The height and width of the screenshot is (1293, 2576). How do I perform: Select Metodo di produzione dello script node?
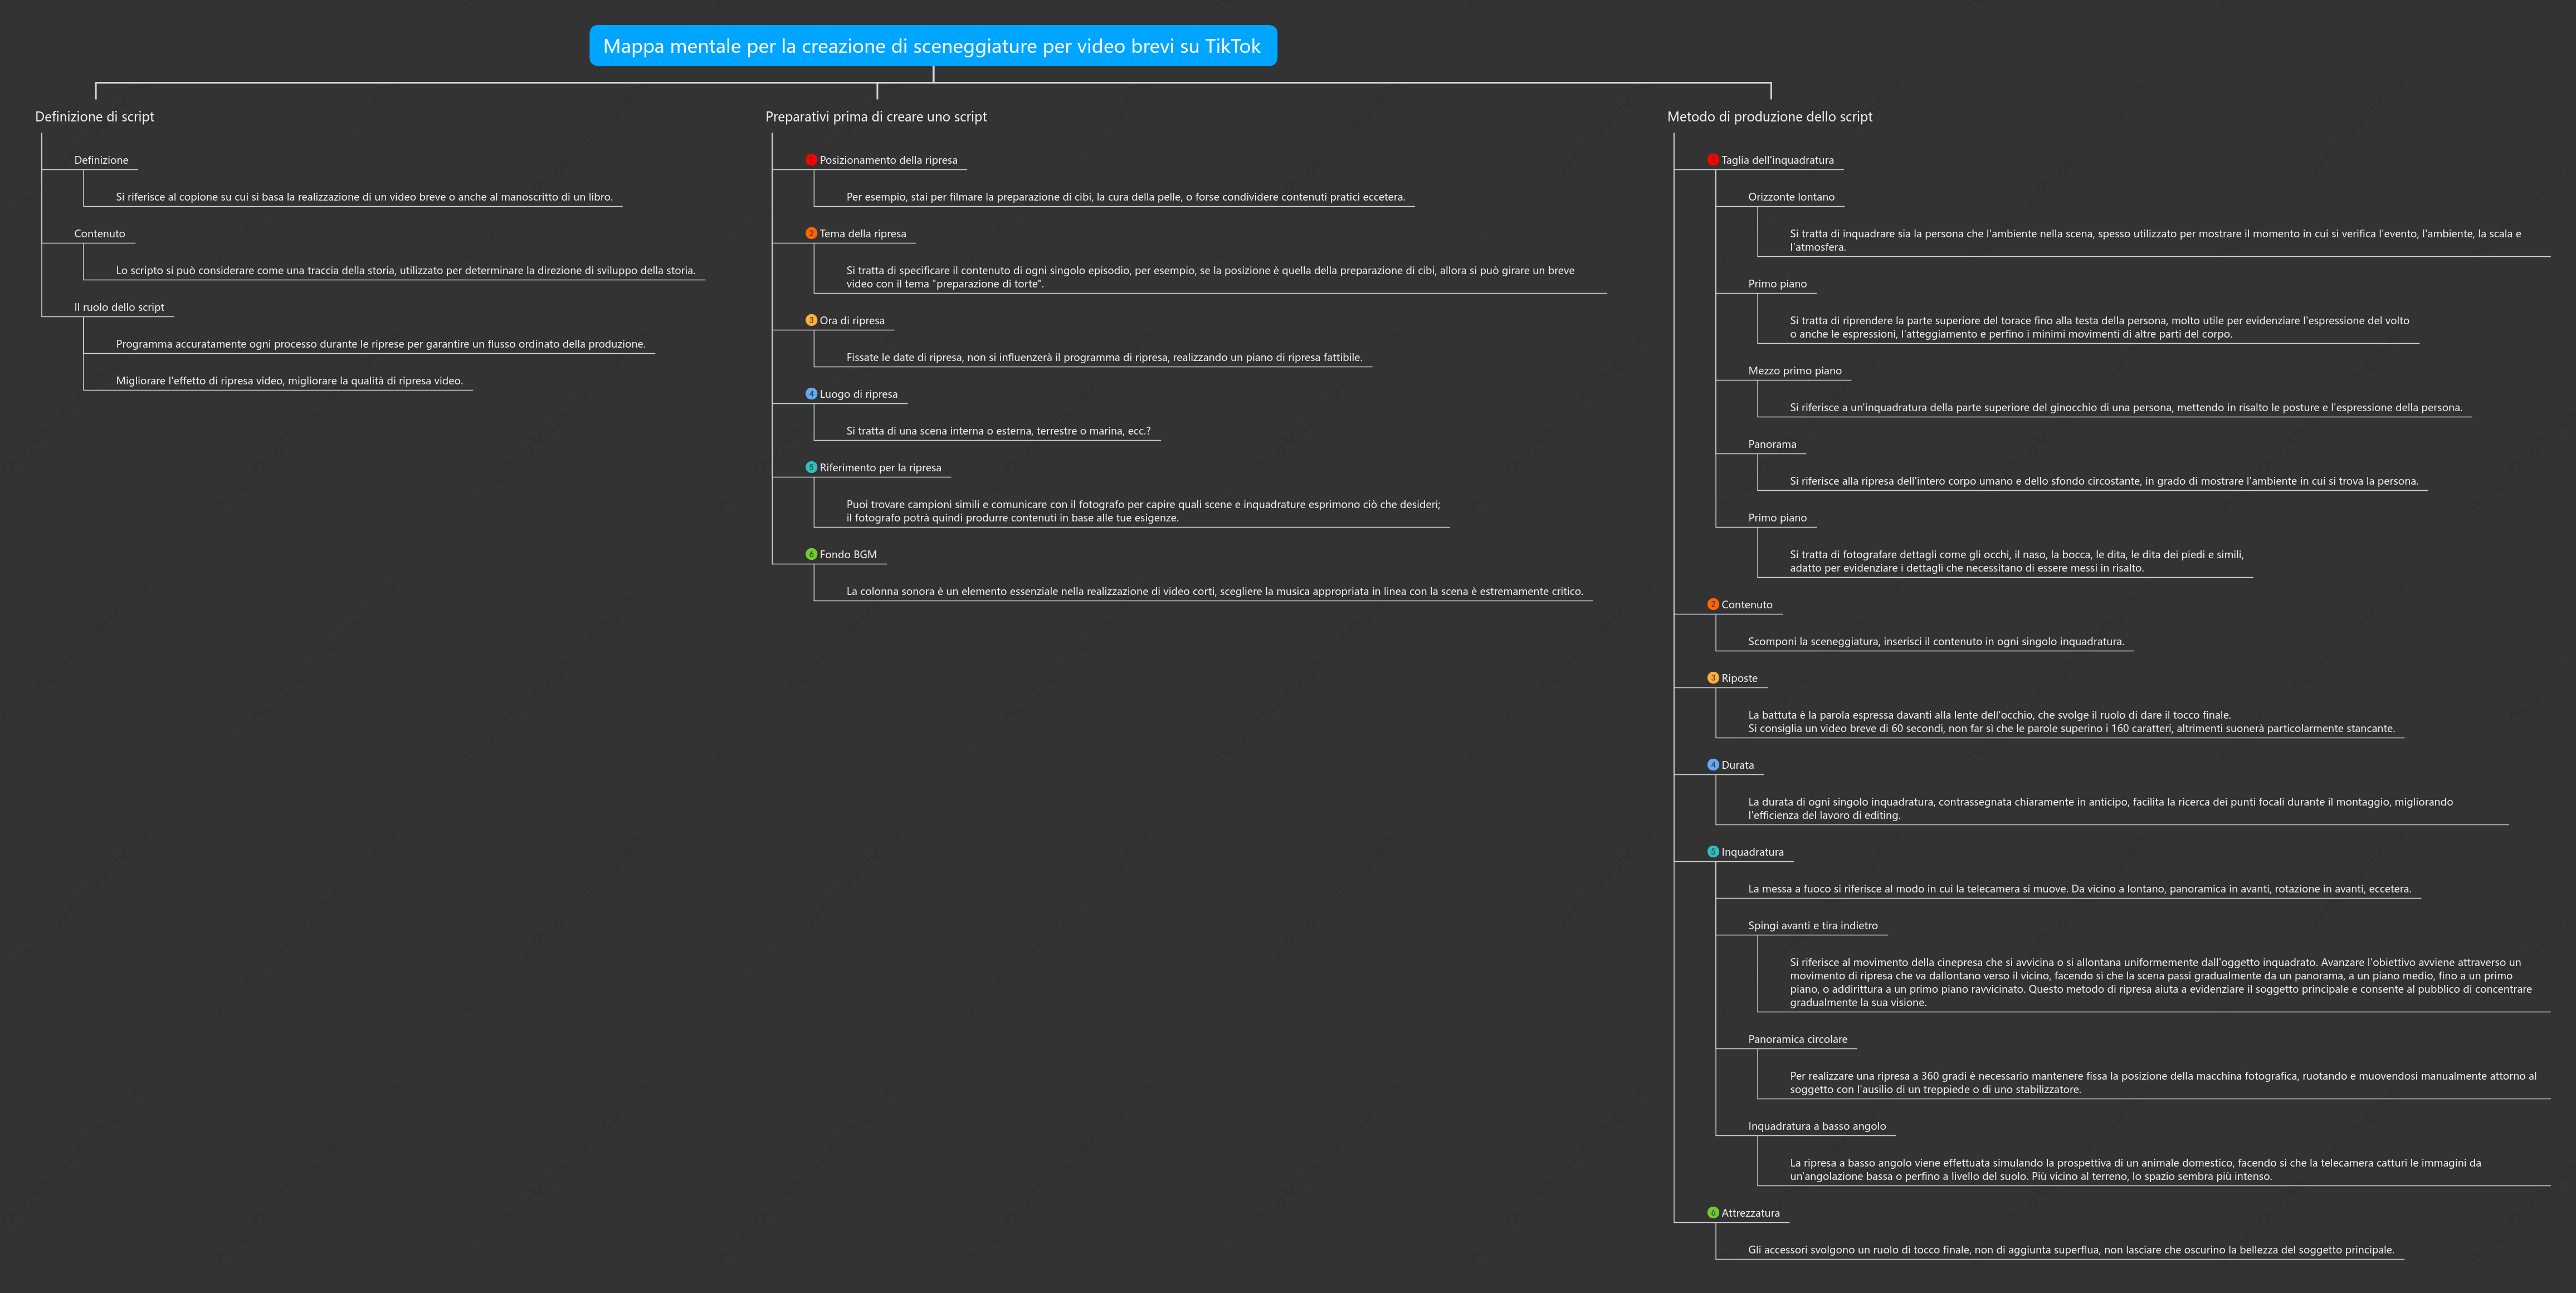[1769, 117]
